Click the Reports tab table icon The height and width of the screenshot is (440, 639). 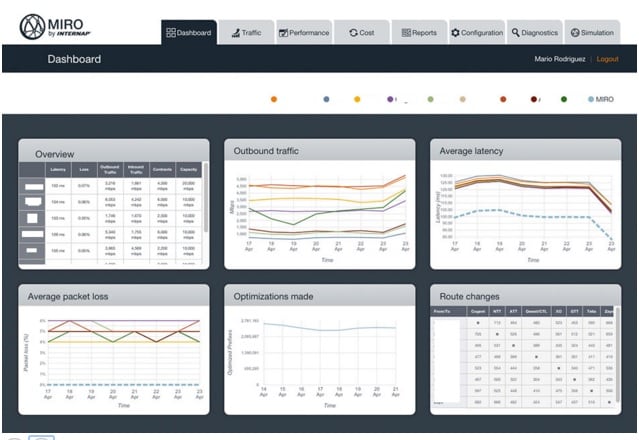point(406,33)
